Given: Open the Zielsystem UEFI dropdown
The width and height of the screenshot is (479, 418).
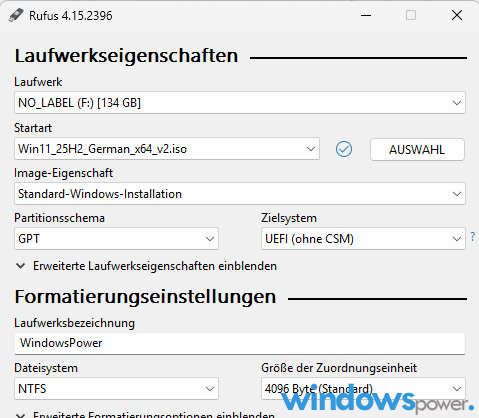Looking at the screenshot, I should (363, 239).
